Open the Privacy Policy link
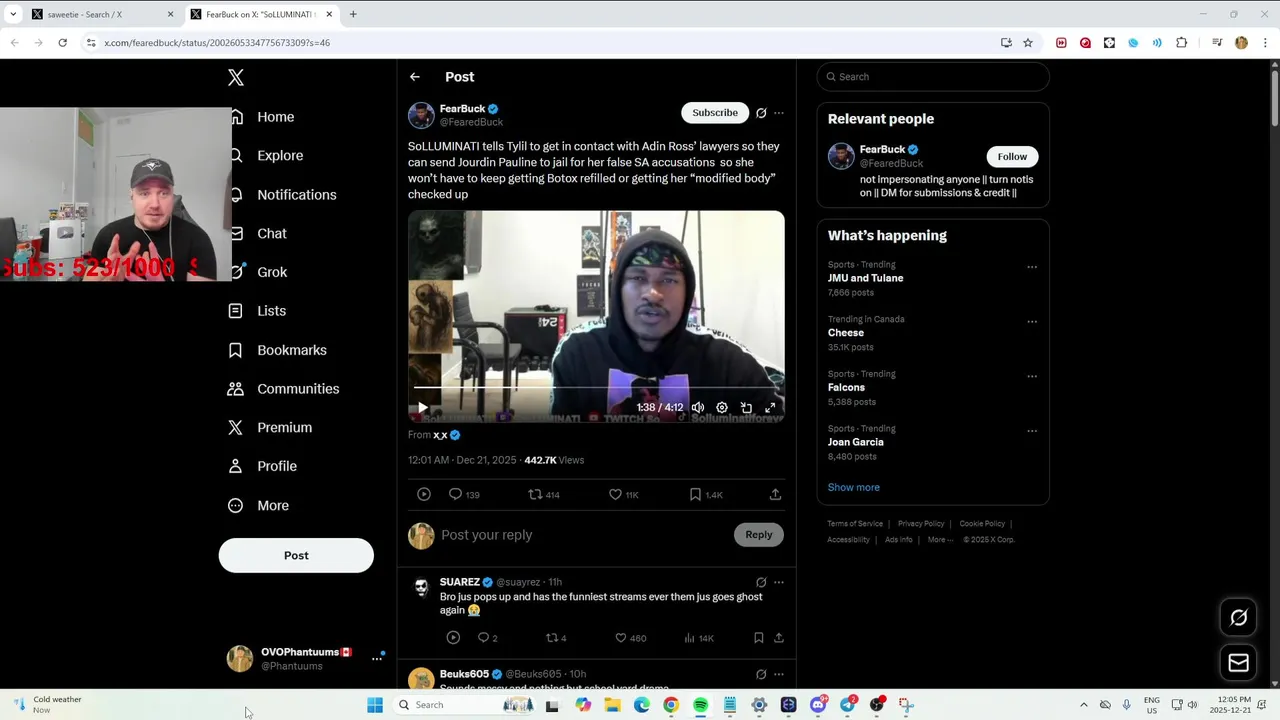Image resolution: width=1280 pixels, height=720 pixels. click(x=921, y=524)
